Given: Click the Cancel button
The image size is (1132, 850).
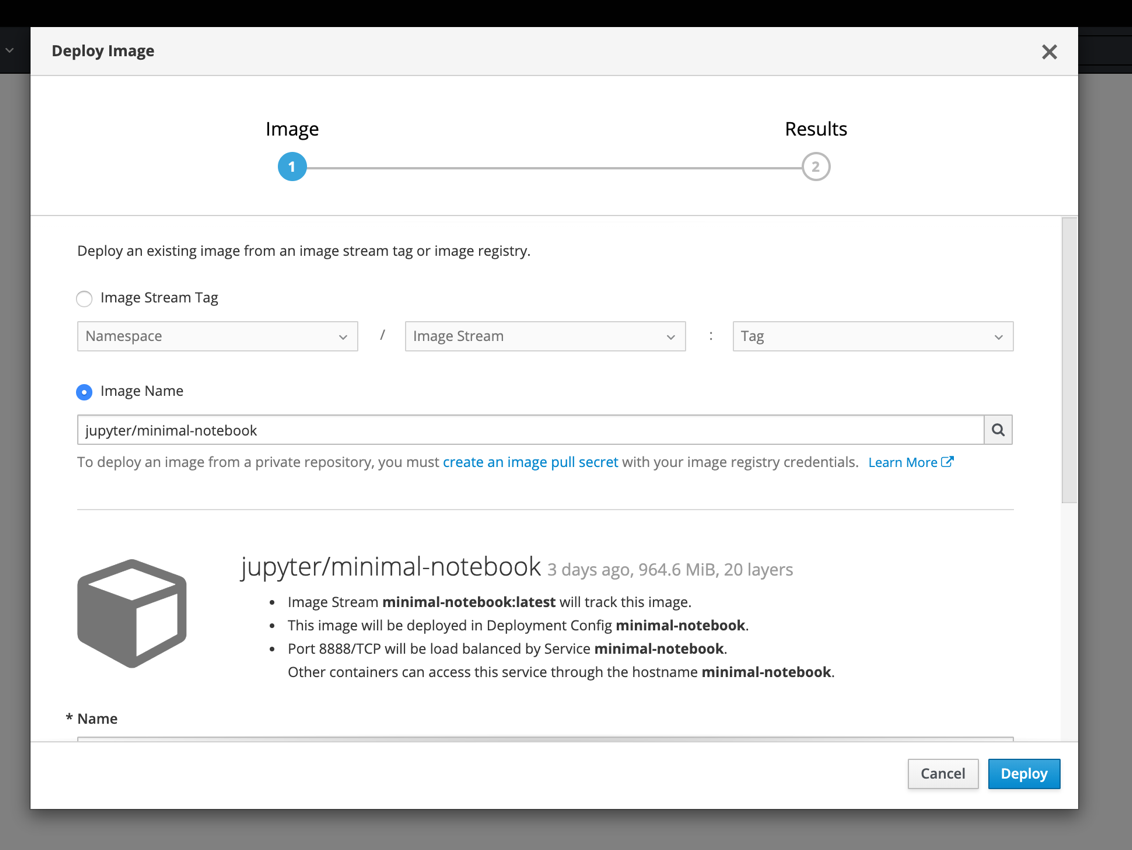Looking at the screenshot, I should pos(942,773).
